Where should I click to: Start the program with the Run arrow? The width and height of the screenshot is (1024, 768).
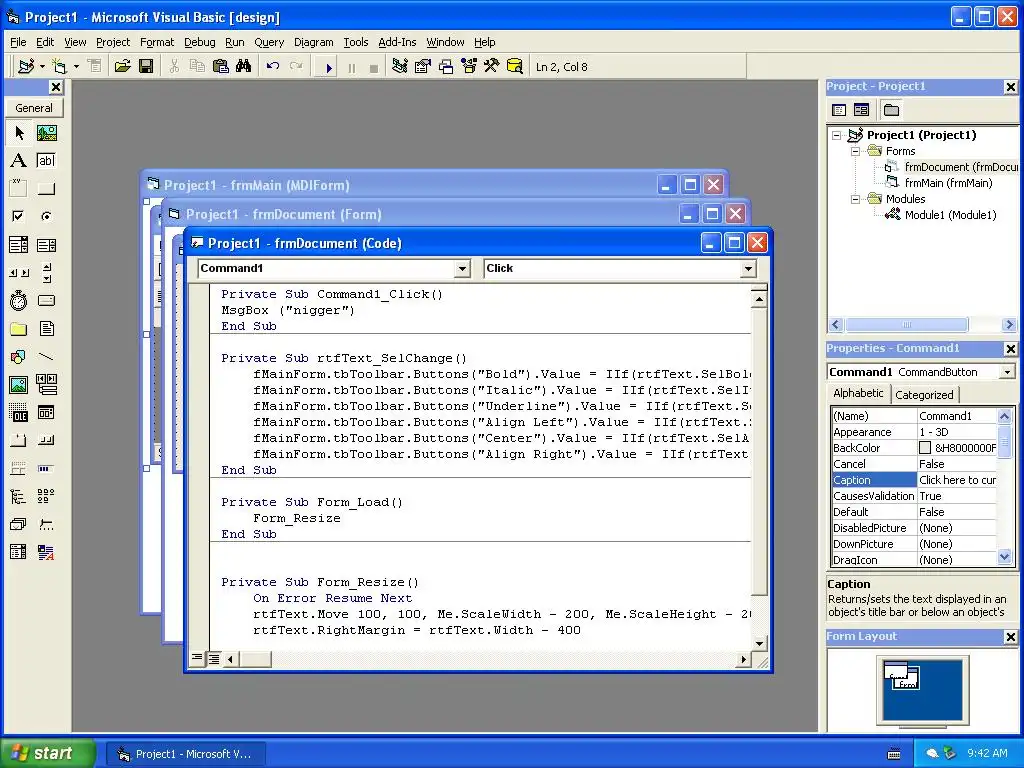pos(328,67)
